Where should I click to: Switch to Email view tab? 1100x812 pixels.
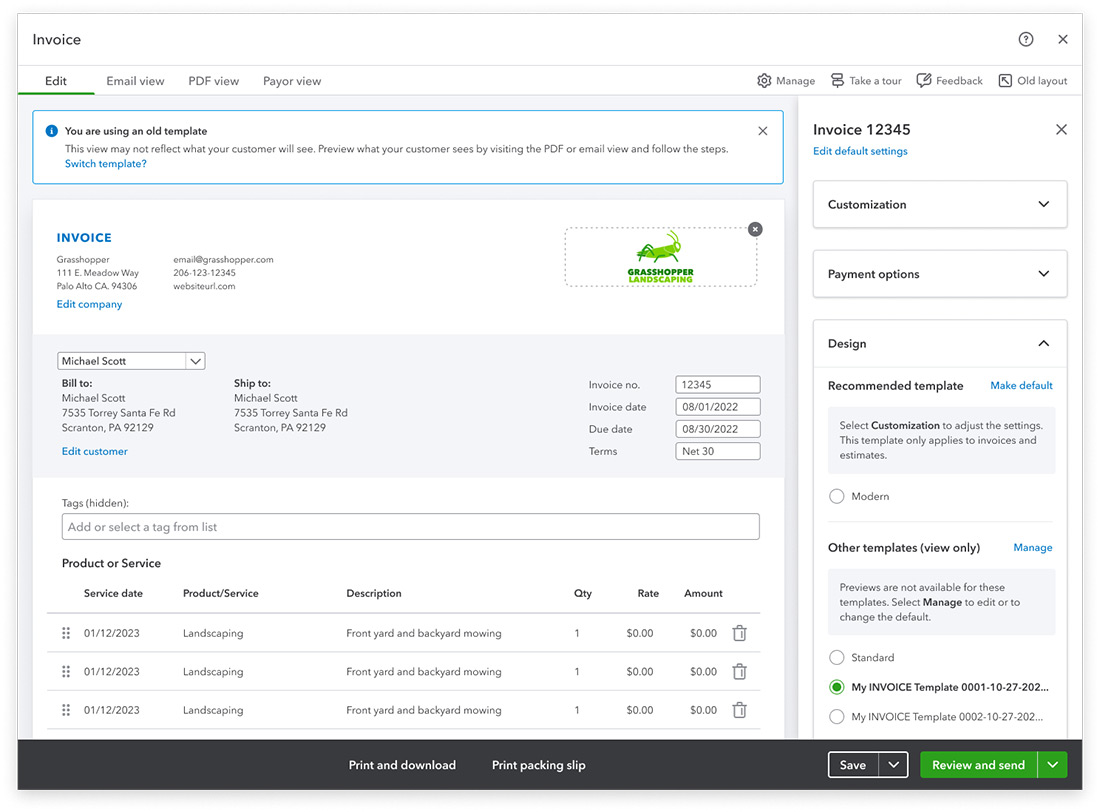[135, 81]
